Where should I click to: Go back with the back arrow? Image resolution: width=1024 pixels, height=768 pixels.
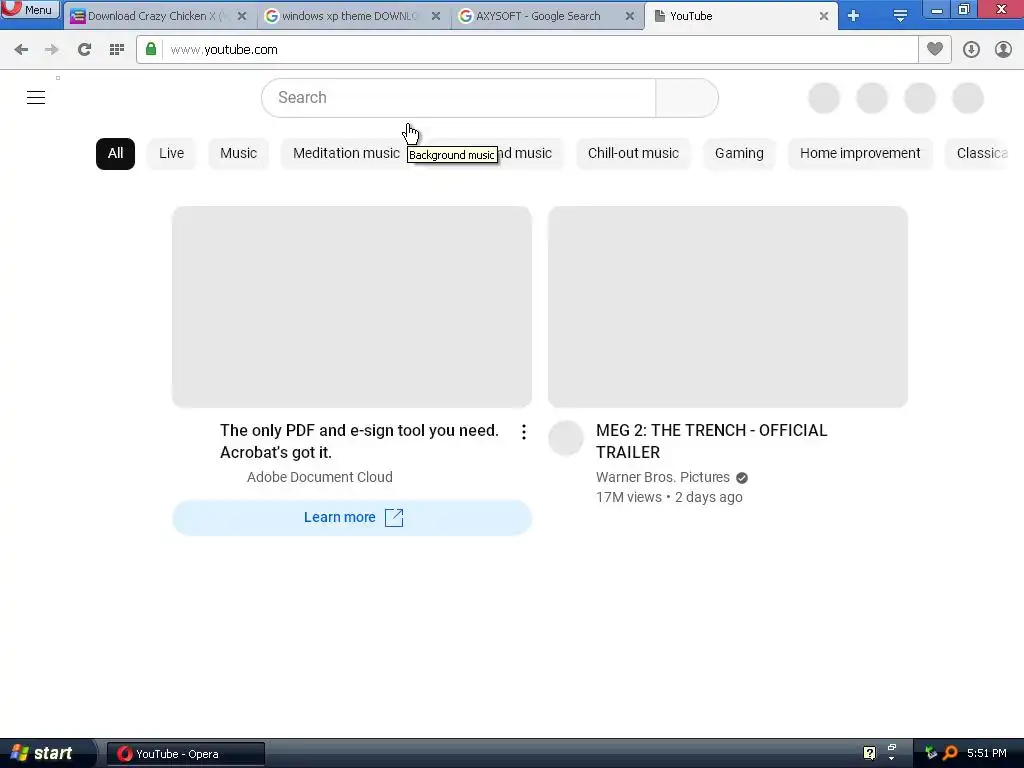[x=21, y=50]
